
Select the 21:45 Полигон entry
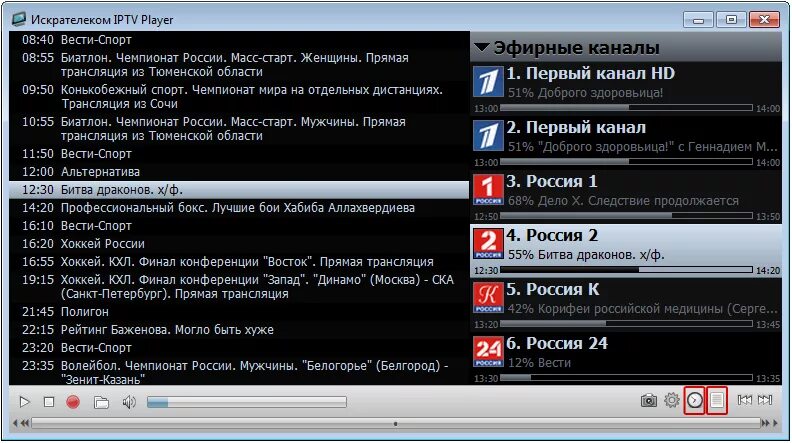click(x=239, y=312)
